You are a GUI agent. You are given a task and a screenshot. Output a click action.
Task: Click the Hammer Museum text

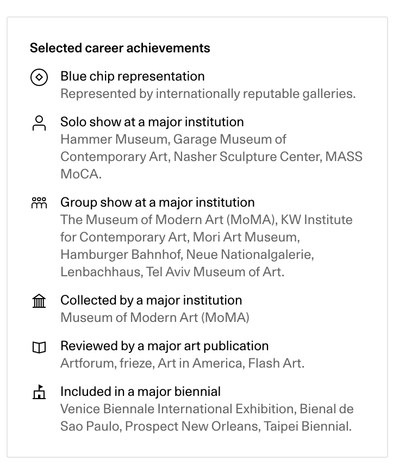click(x=115, y=139)
